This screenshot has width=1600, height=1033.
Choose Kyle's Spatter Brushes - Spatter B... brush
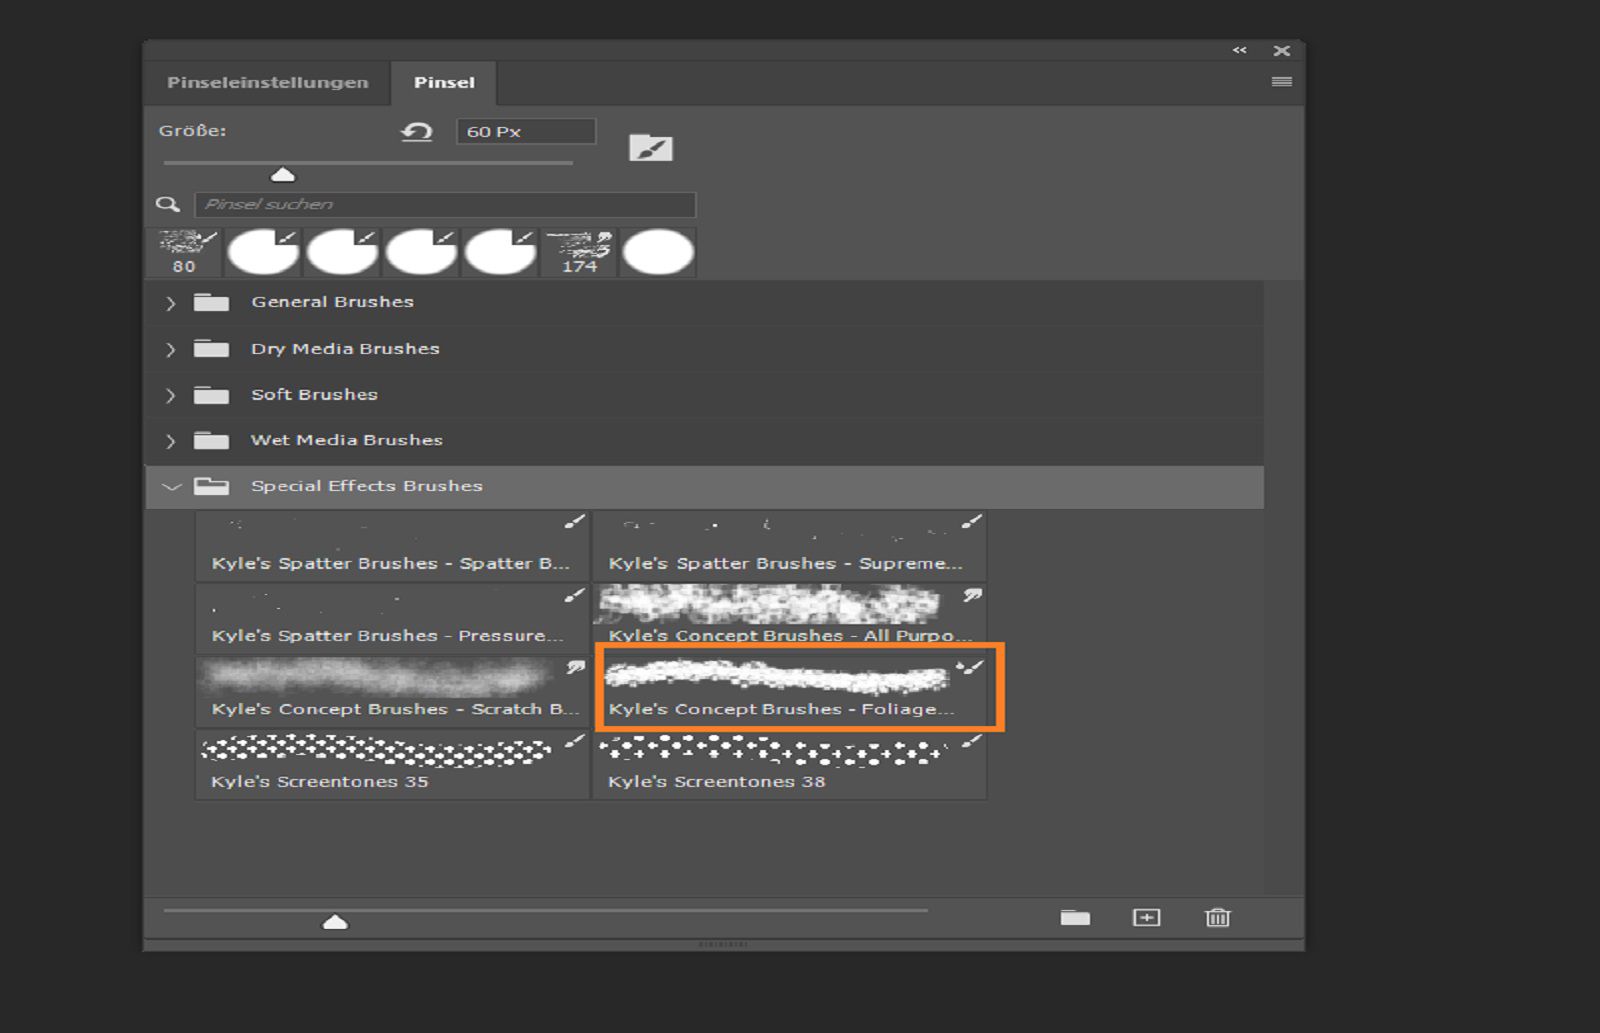(x=392, y=546)
